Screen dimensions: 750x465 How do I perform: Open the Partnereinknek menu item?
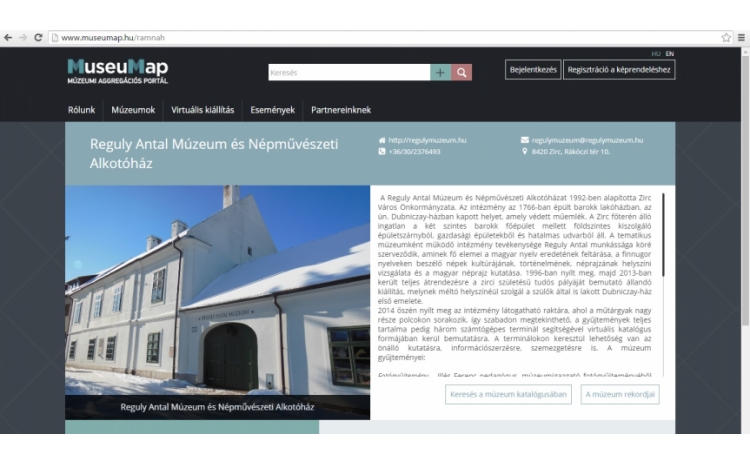(341, 110)
